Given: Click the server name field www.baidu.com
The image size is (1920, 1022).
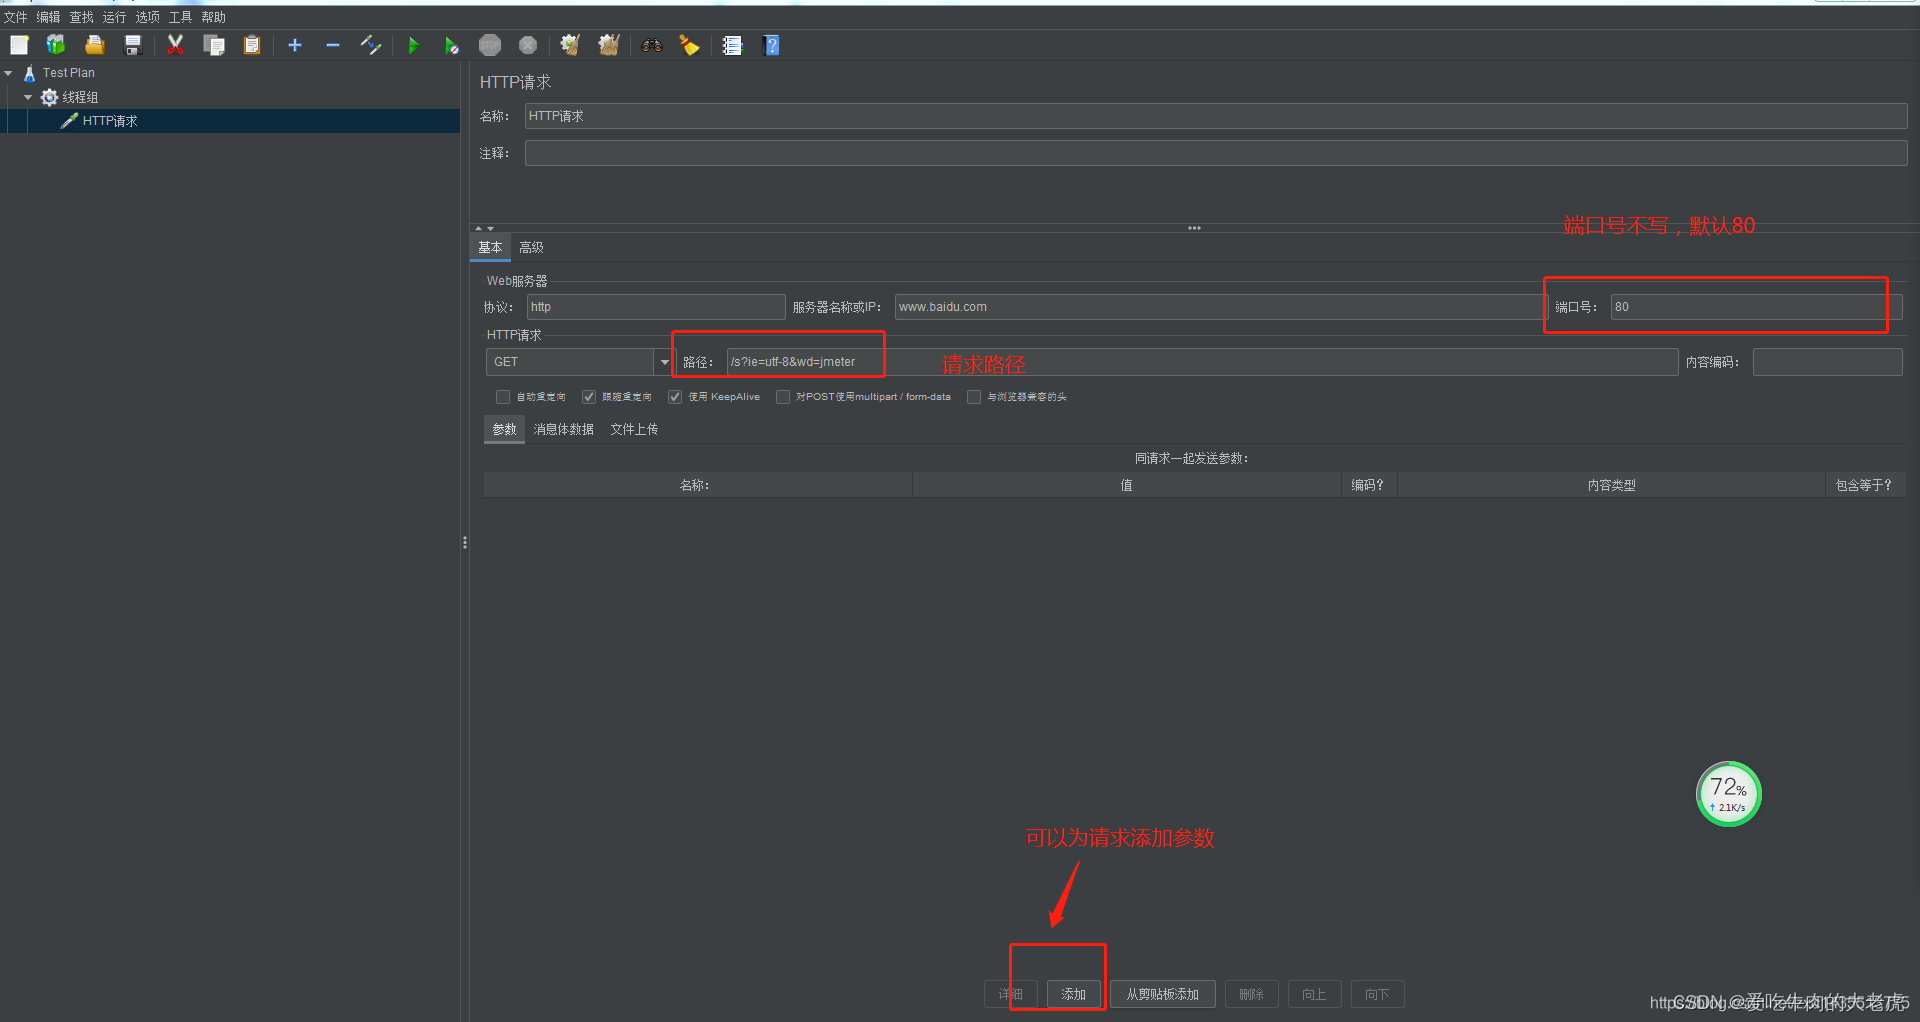Looking at the screenshot, I should coord(1220,307).
